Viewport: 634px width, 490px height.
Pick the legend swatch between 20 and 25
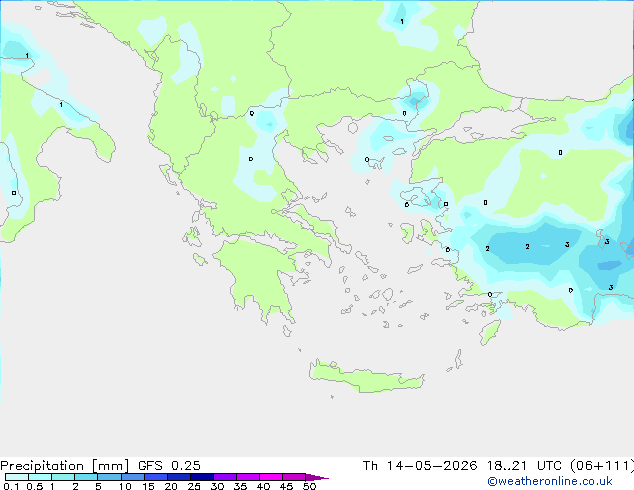179,477
